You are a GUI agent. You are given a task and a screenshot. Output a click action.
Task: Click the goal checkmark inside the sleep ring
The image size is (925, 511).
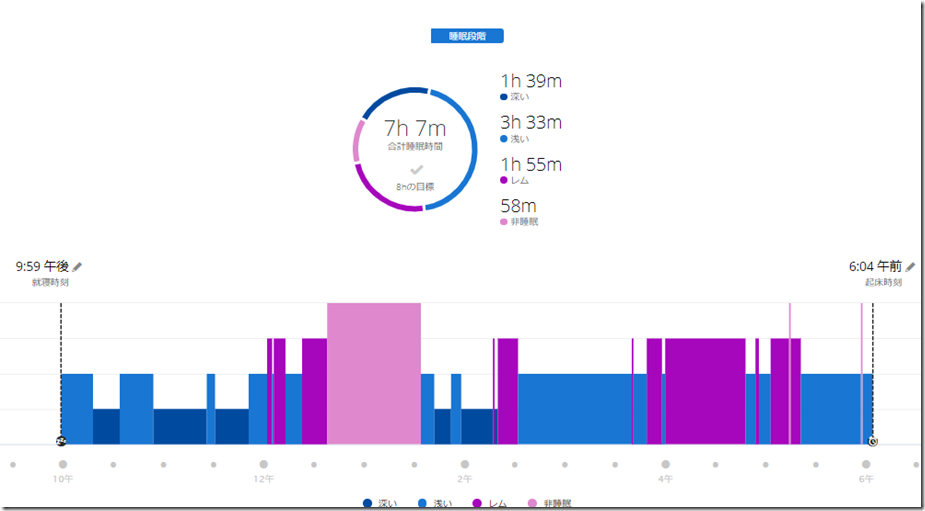(416, 170)
